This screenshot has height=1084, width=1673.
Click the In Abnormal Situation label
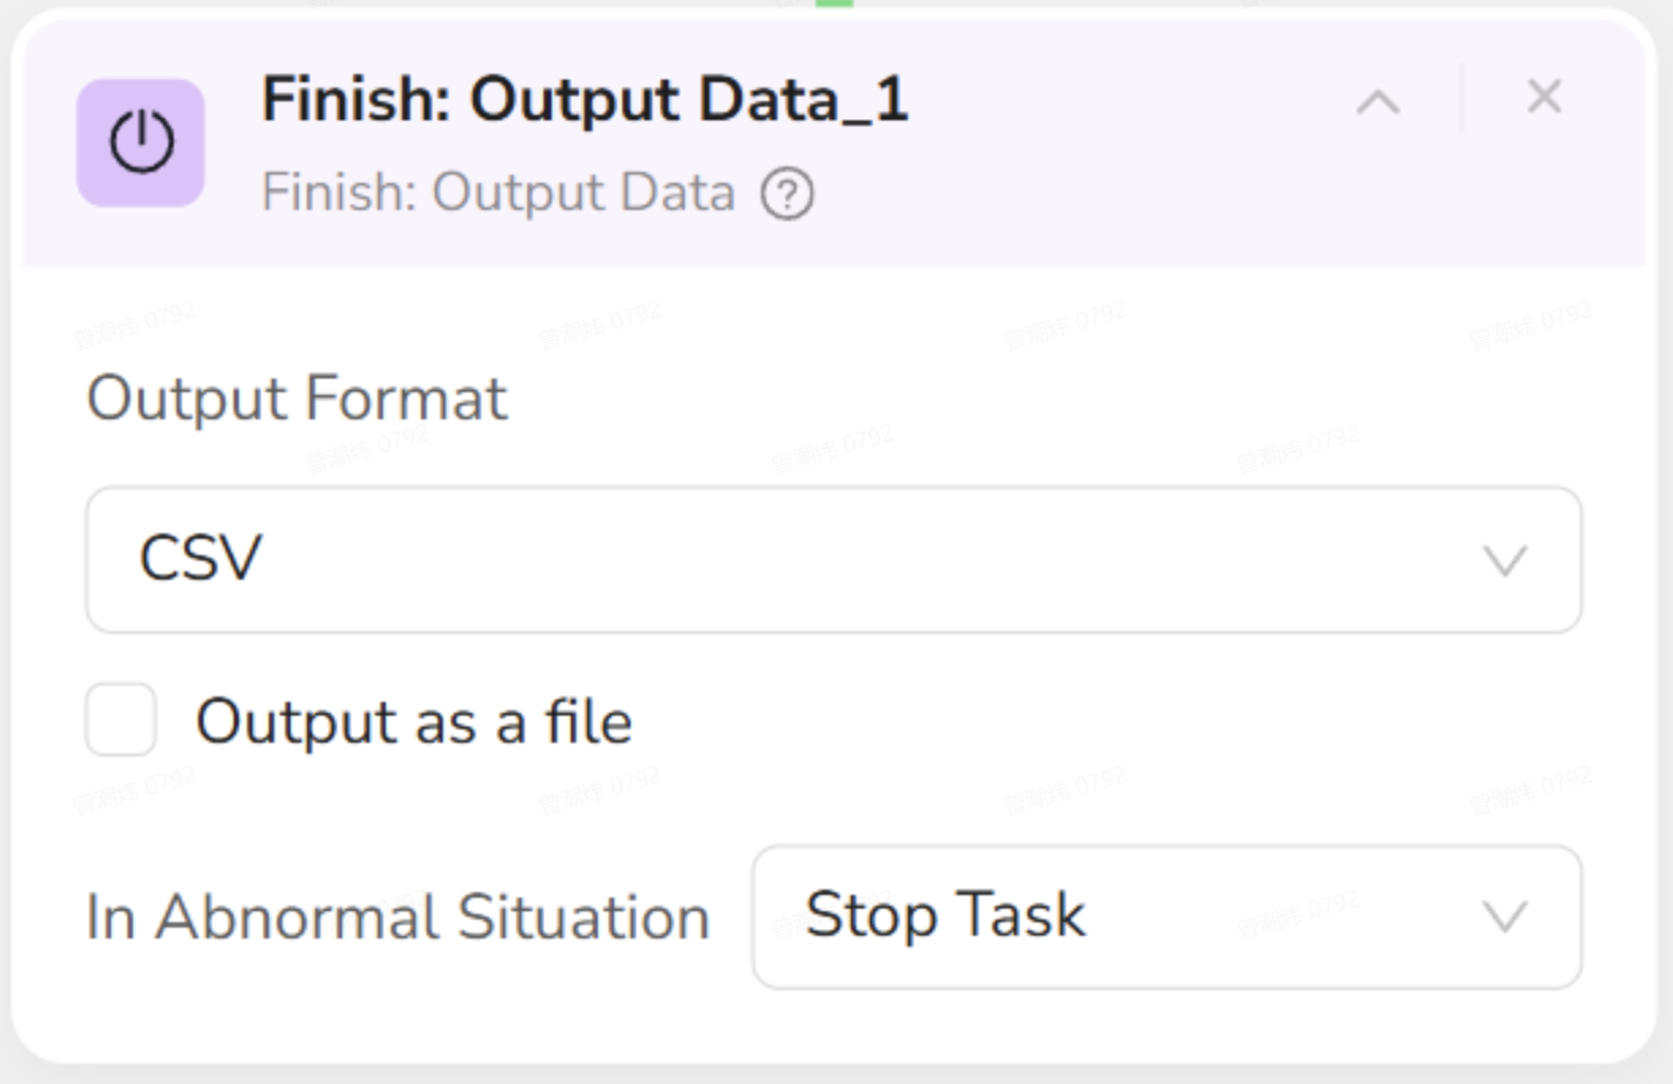pyautogui.click(x=398, y=917)
